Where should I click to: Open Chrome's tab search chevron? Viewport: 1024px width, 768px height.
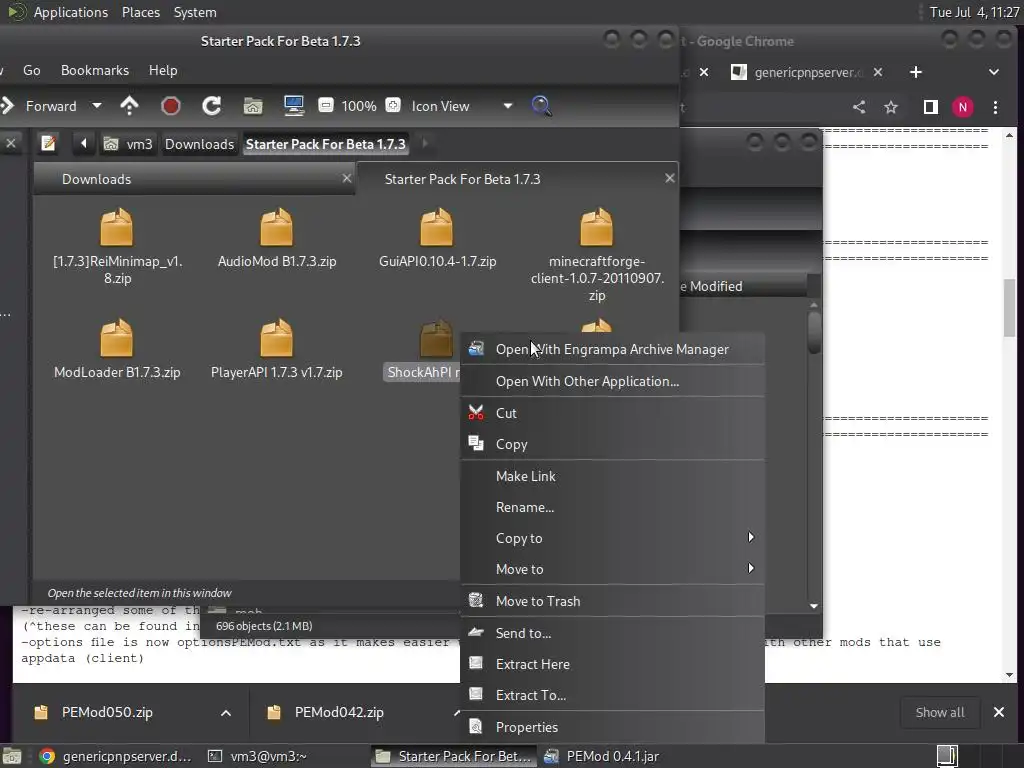(993, 72)
